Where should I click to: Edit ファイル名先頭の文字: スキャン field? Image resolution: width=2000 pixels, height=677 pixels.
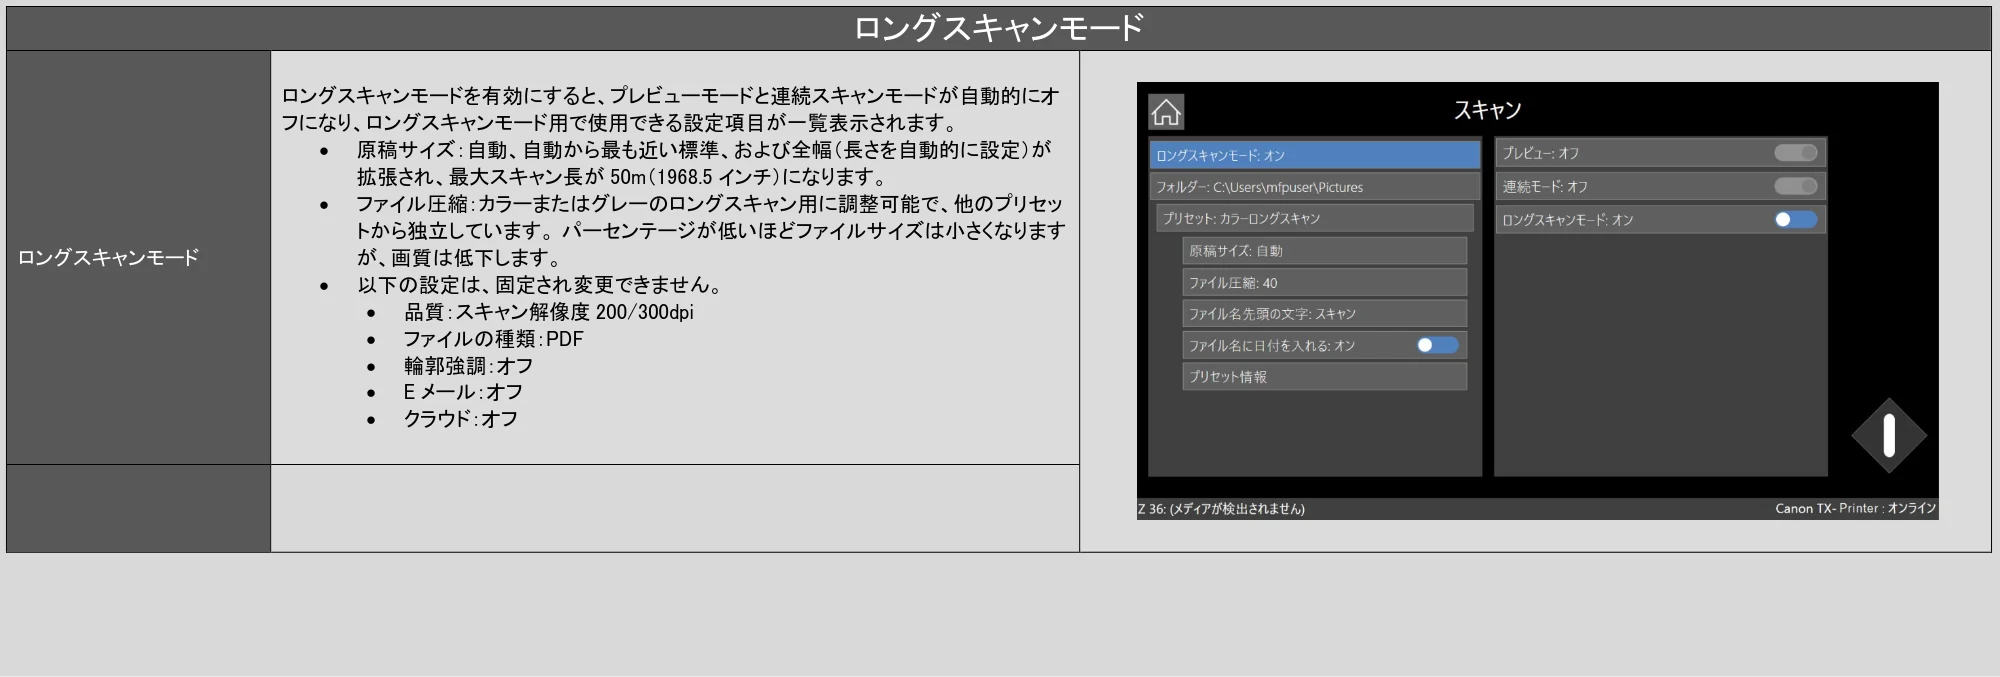point(1325,313)
